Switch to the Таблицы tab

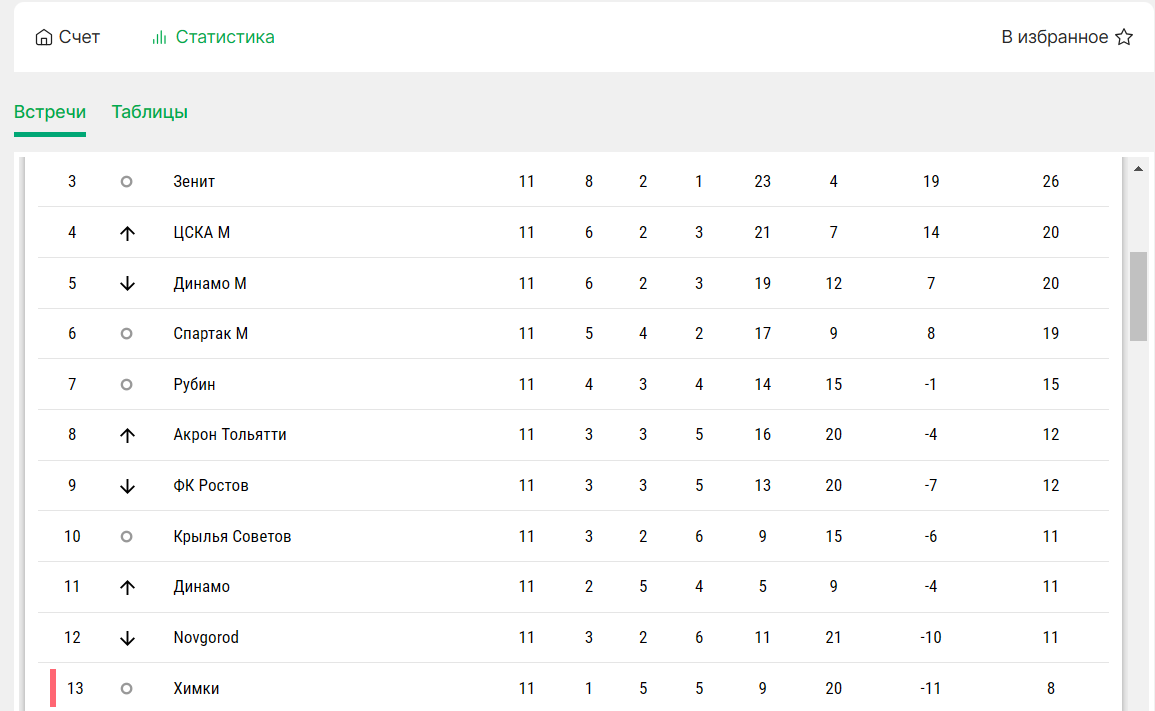click(150, 112)
